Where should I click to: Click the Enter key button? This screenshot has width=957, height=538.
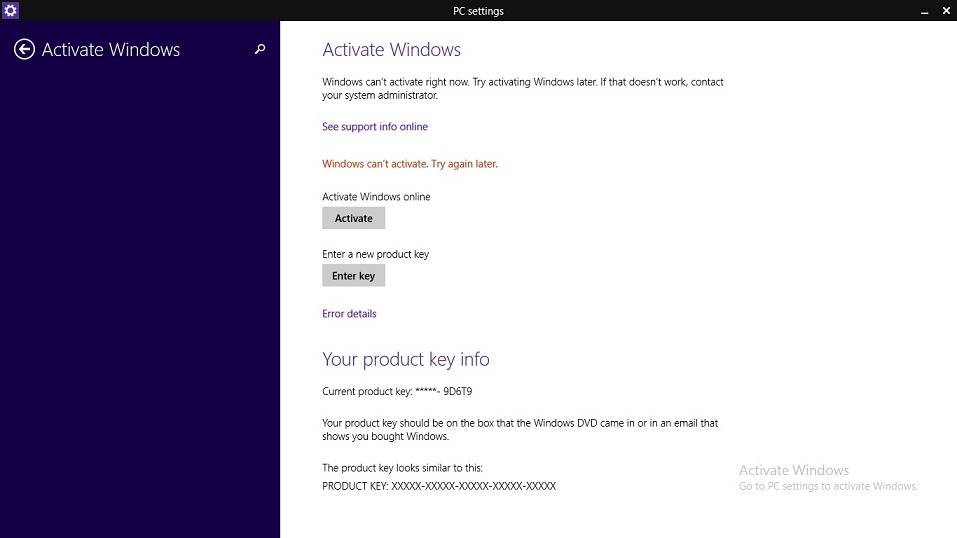pyautogui.click(x=353, y=275)
